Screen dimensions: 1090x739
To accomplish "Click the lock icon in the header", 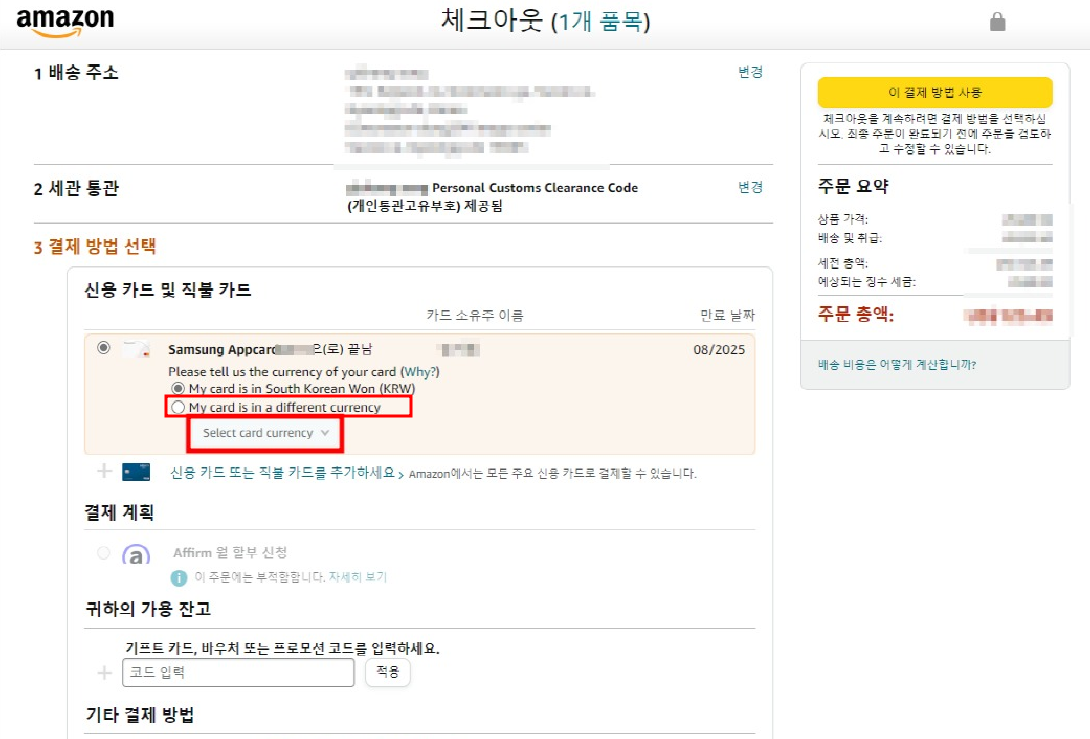I will pos(997,20).
